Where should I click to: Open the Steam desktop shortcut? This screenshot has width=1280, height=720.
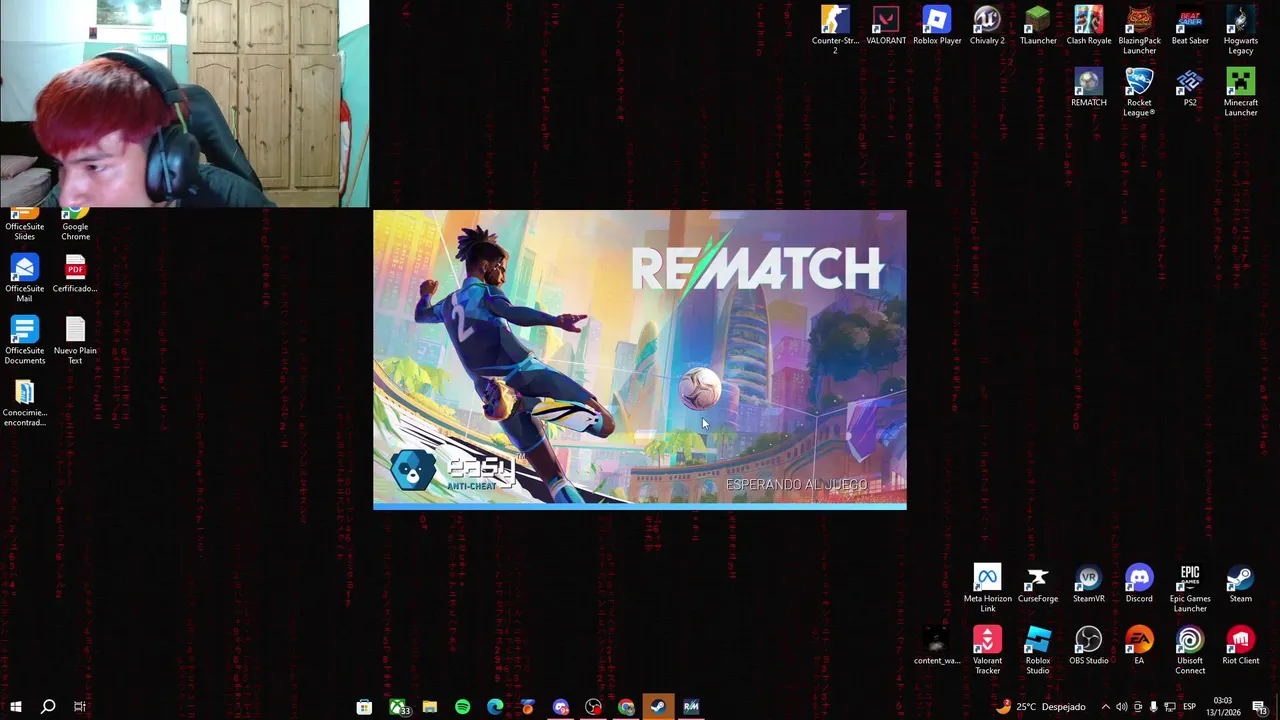point(1240,584)
